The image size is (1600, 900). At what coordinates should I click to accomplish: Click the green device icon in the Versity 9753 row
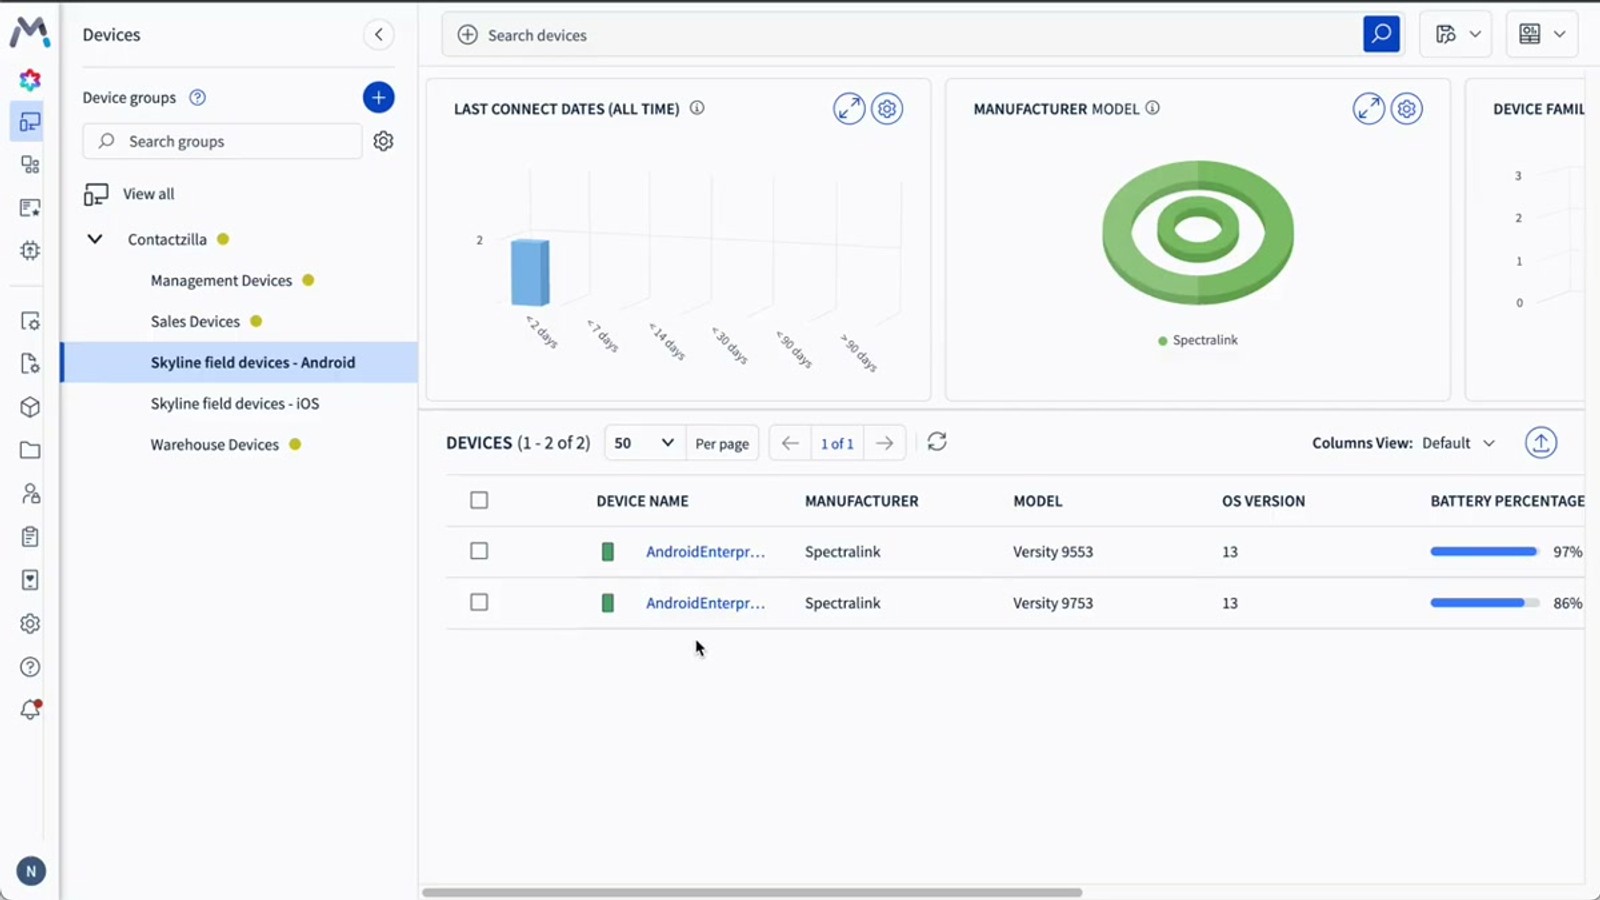(607, 603)
